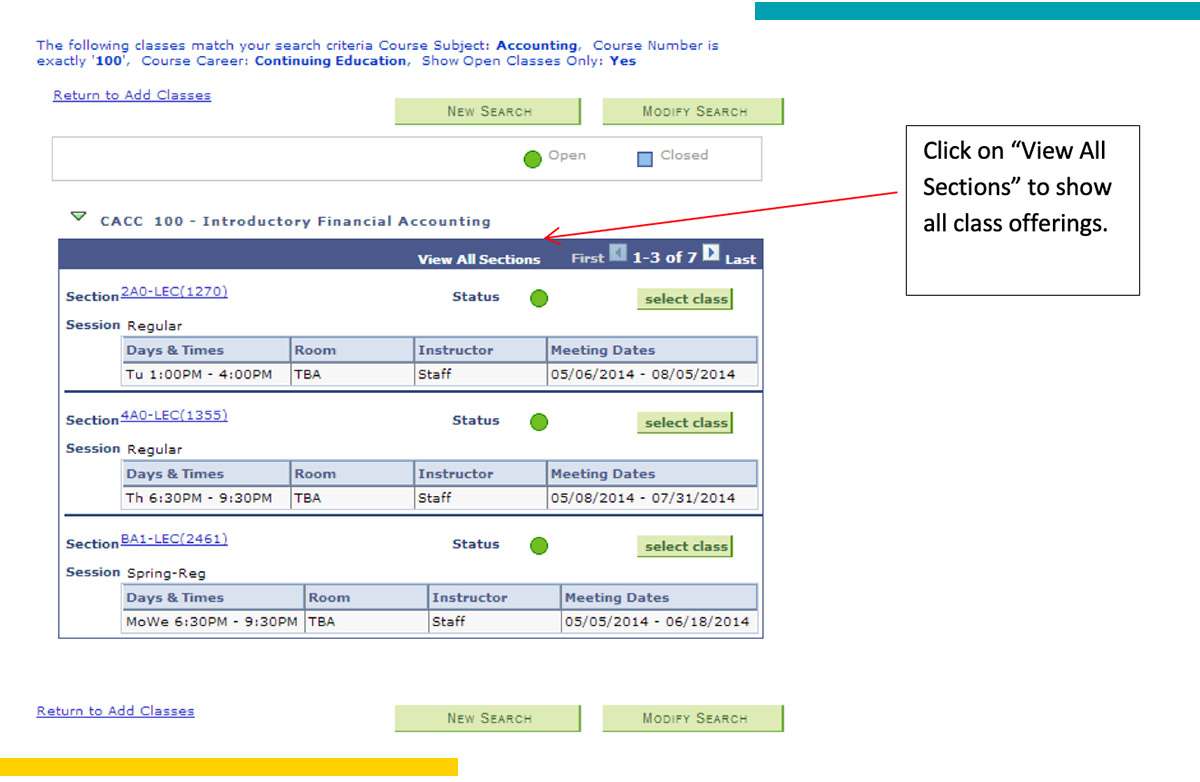Select class for Tuesday 1:00PM section
Image resolution: width=1200 pixels, height=782 pixels.
[x=685, y=299]
